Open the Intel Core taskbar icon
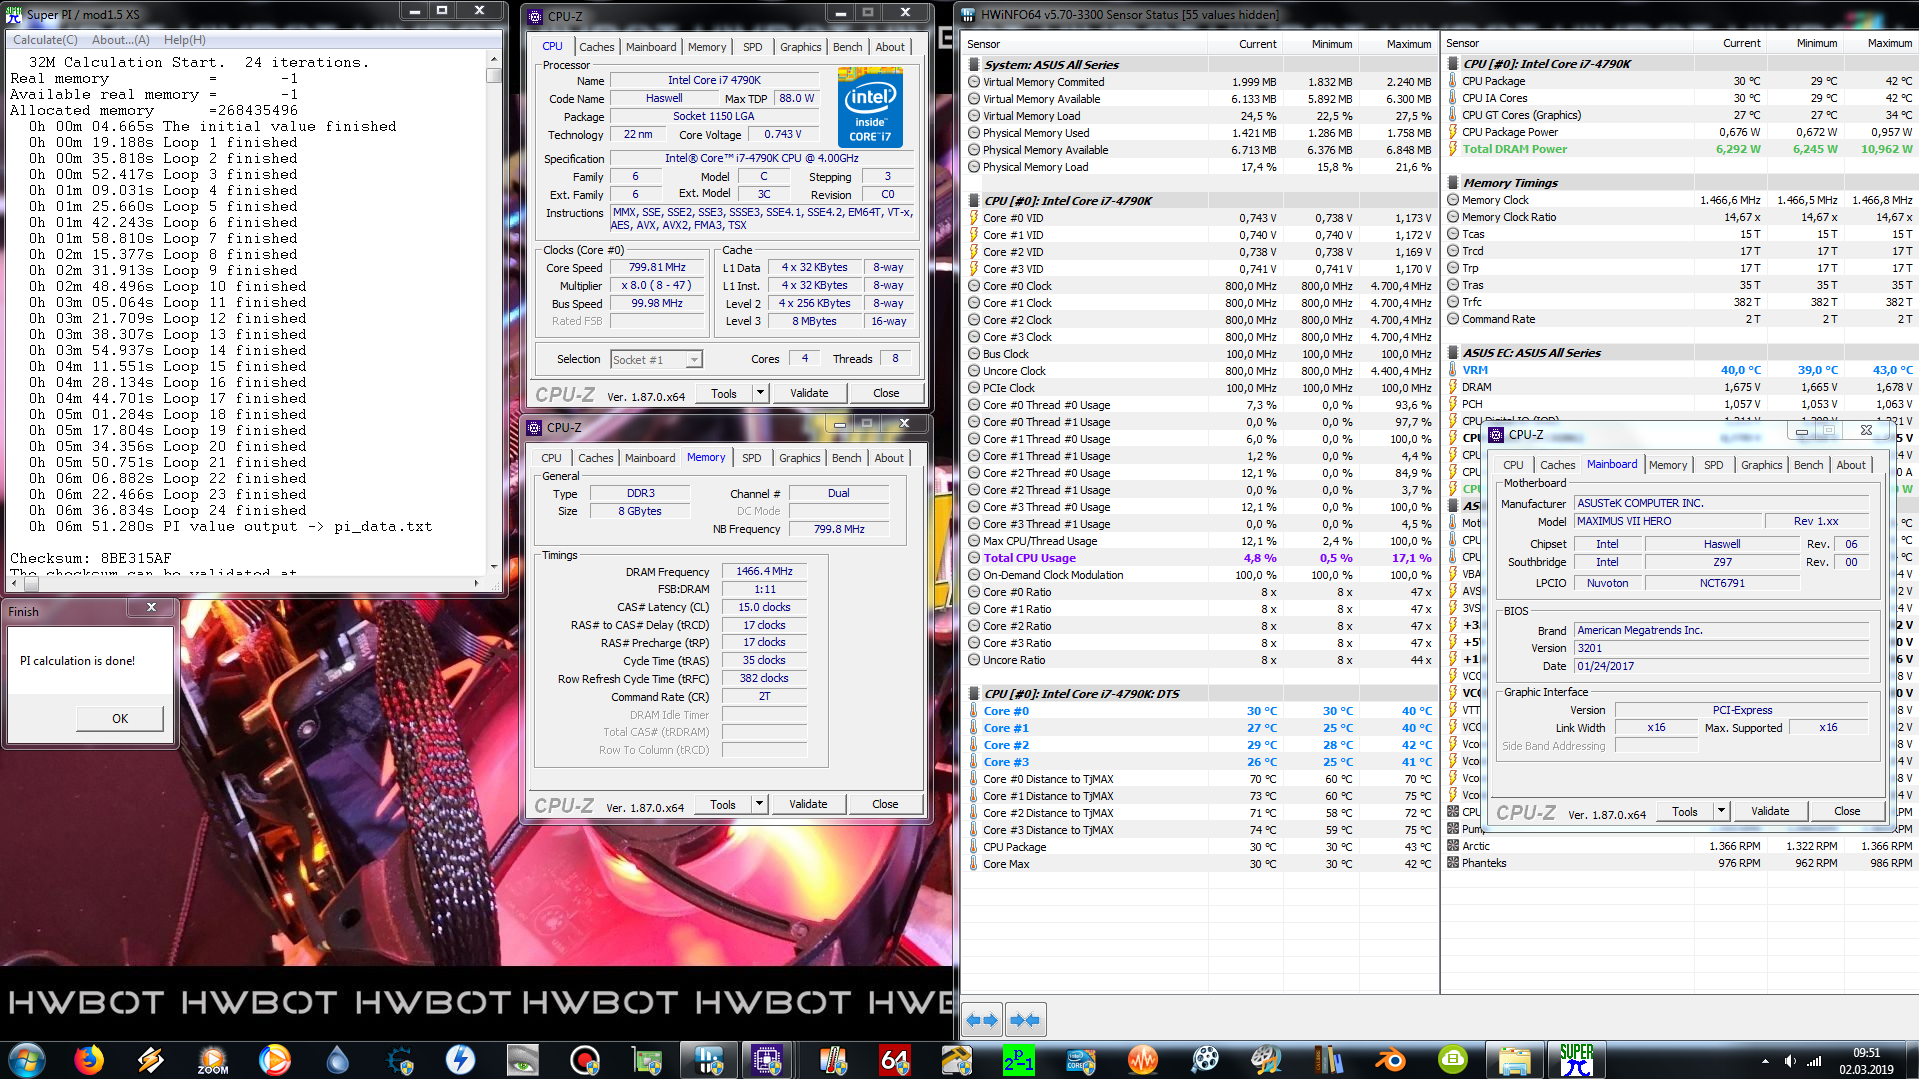The width and height of the screenshot is (1919, 1079). coord(1081,1059)
